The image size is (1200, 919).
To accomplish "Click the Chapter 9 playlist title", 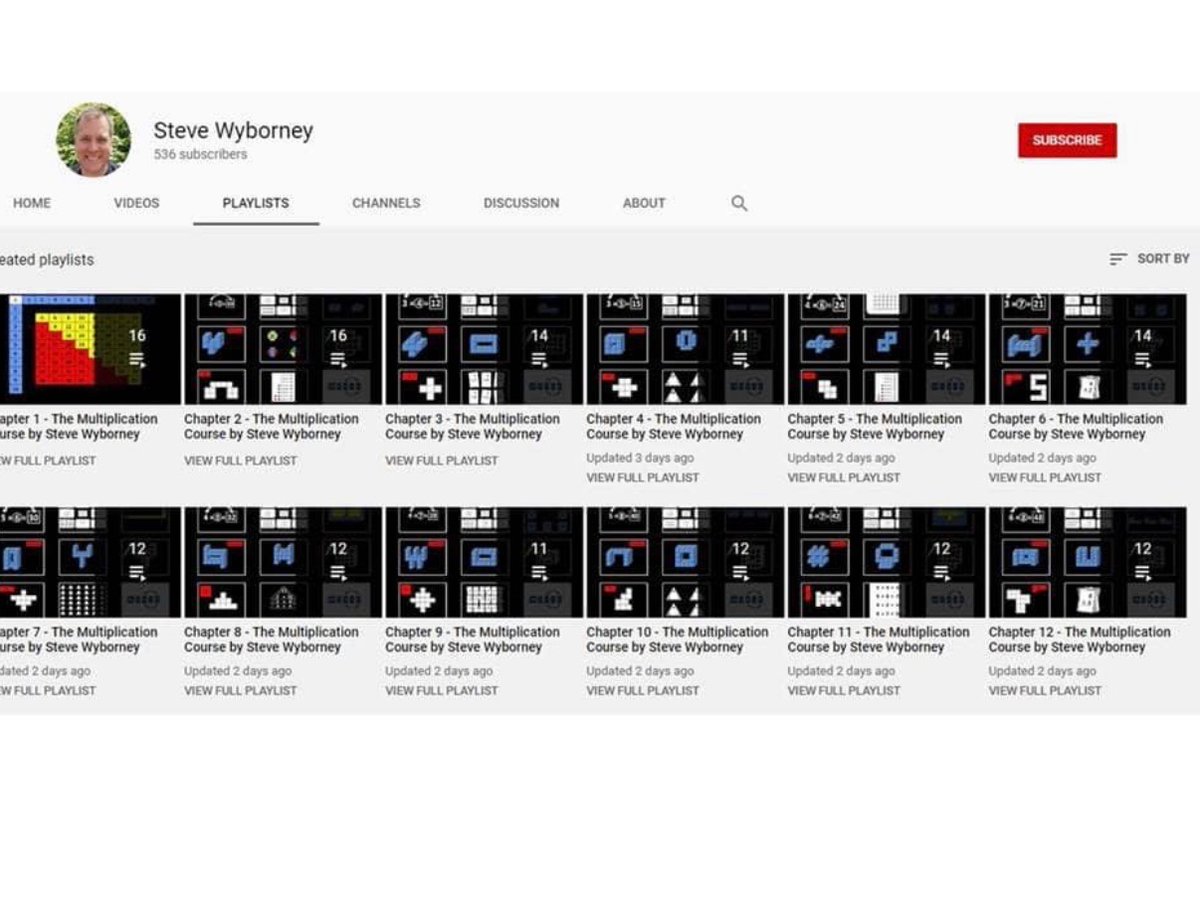I will (473, 640).
